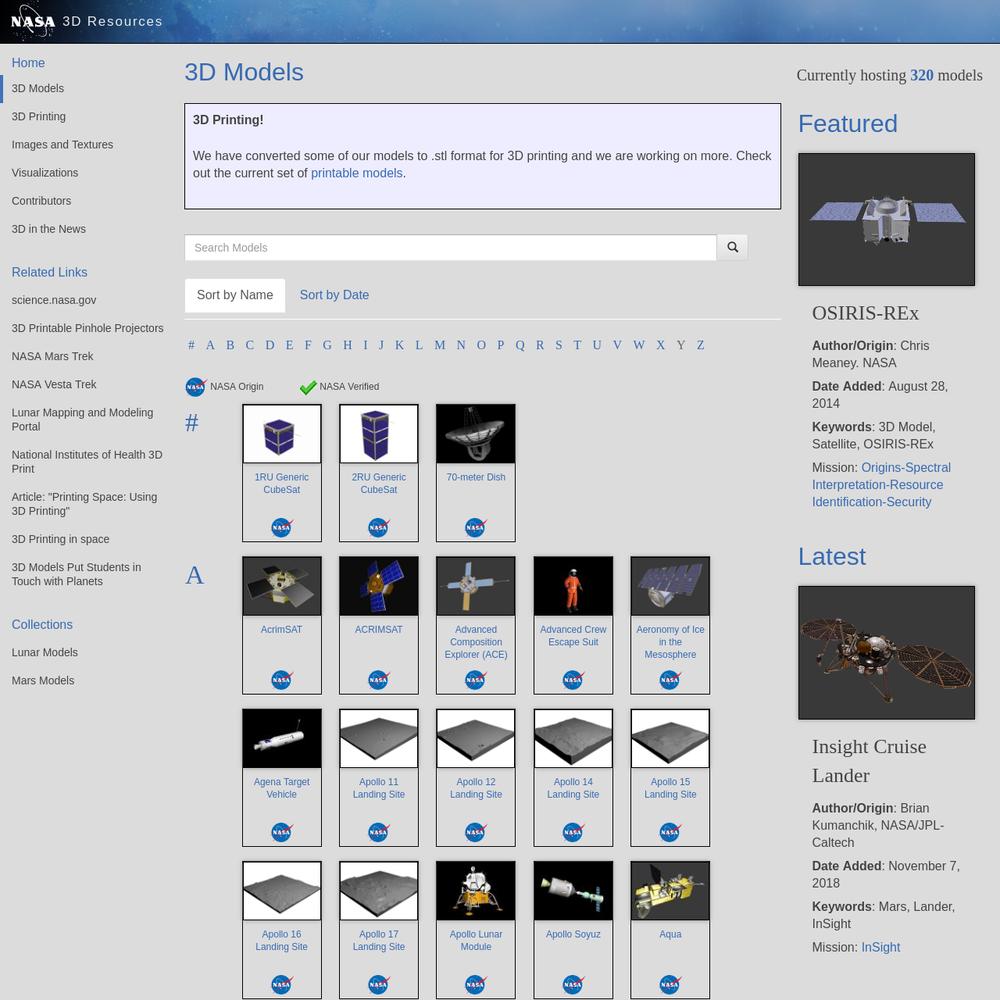Open Lunar Mapping and Modeling Portal link
Viewport: 1000px width, 1000px height.
[82, 420]
